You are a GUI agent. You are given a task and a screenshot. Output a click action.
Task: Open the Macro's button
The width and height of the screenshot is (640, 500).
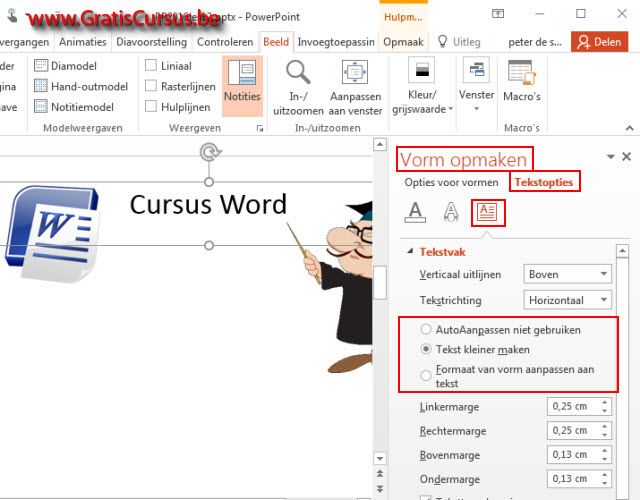click(x=522, y=81)
